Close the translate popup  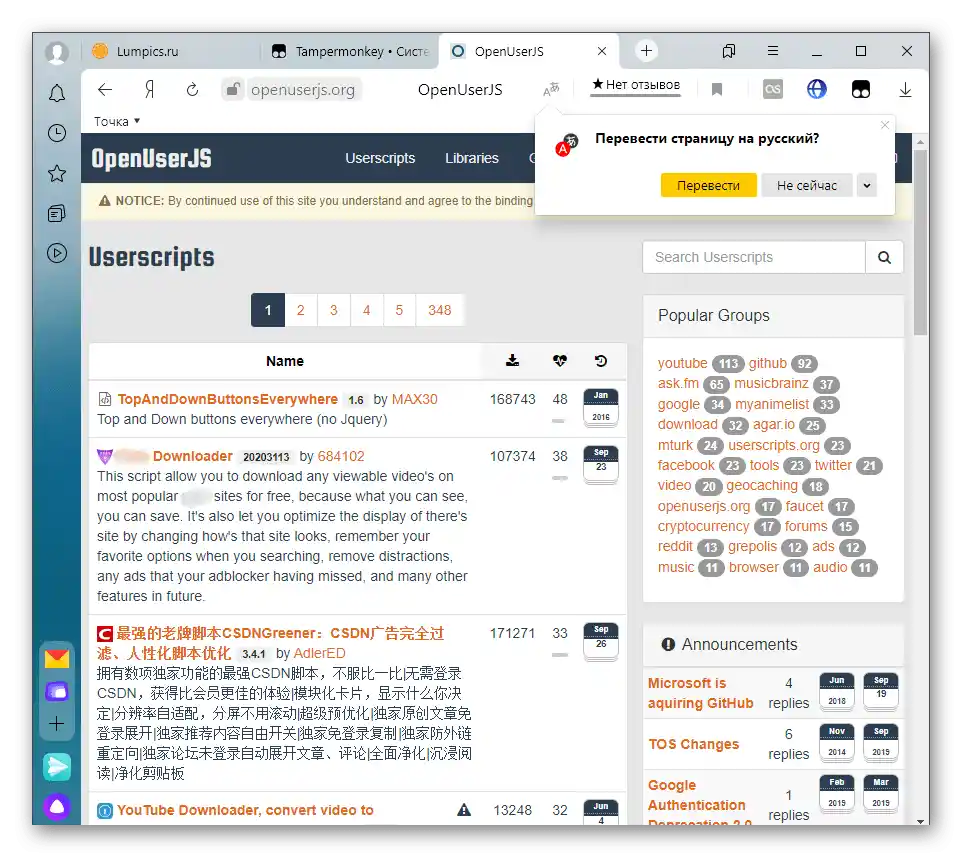(885, 125)
